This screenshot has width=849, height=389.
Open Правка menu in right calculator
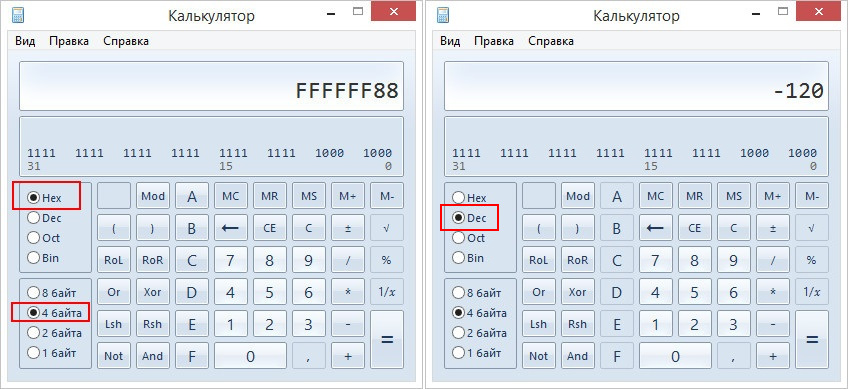click(494, 41)
